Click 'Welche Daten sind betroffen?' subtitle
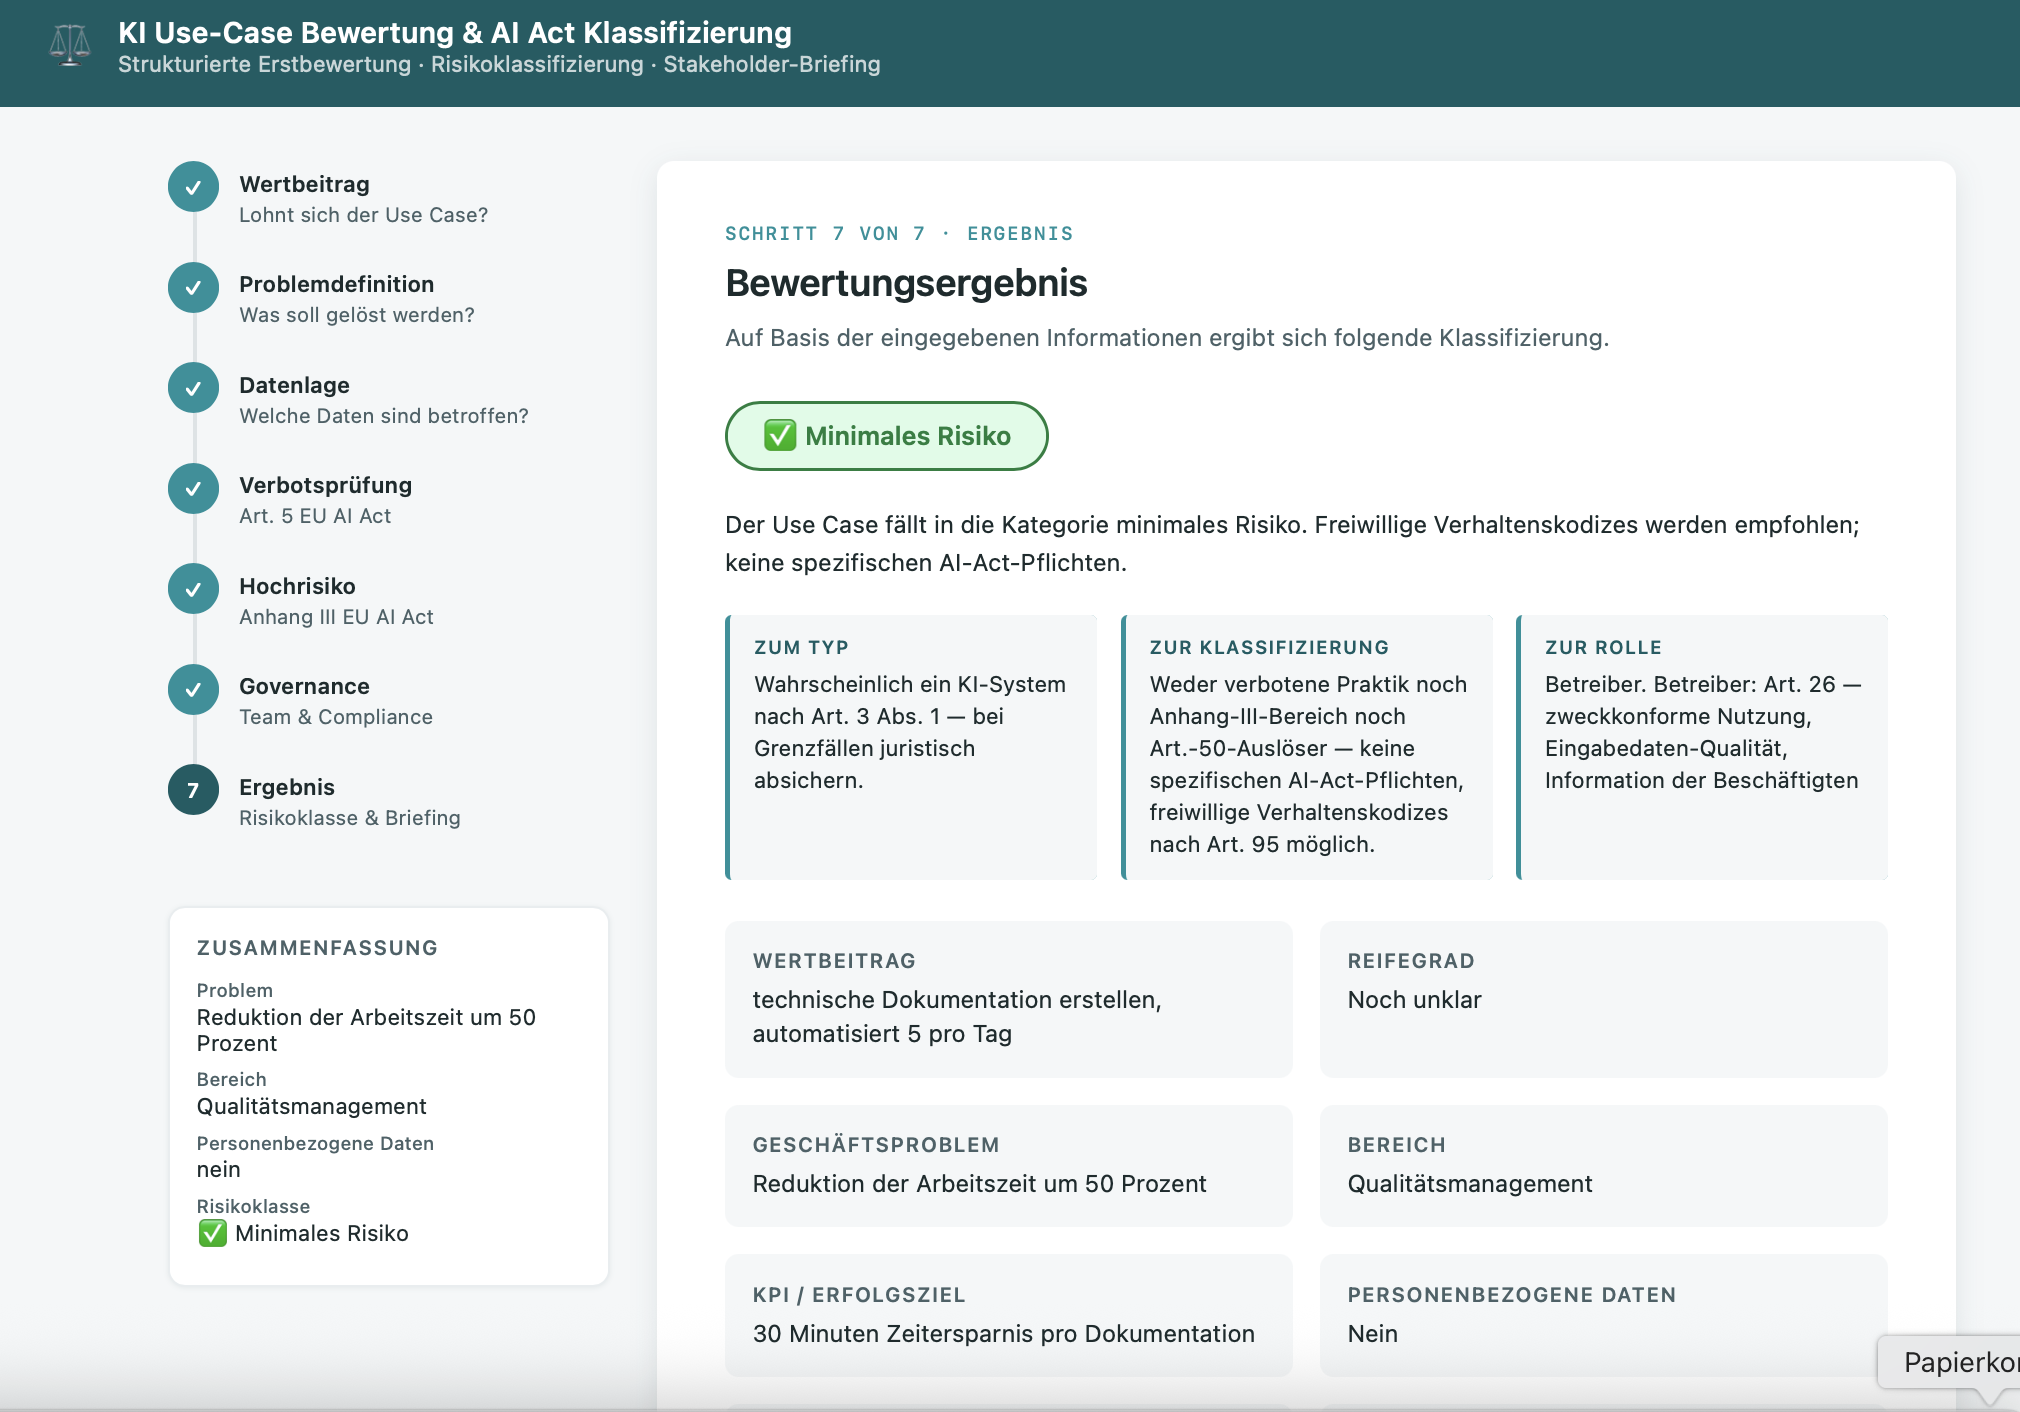Image resolution: width=2020 pixels, height=1412 pixels. pos(384,416)
